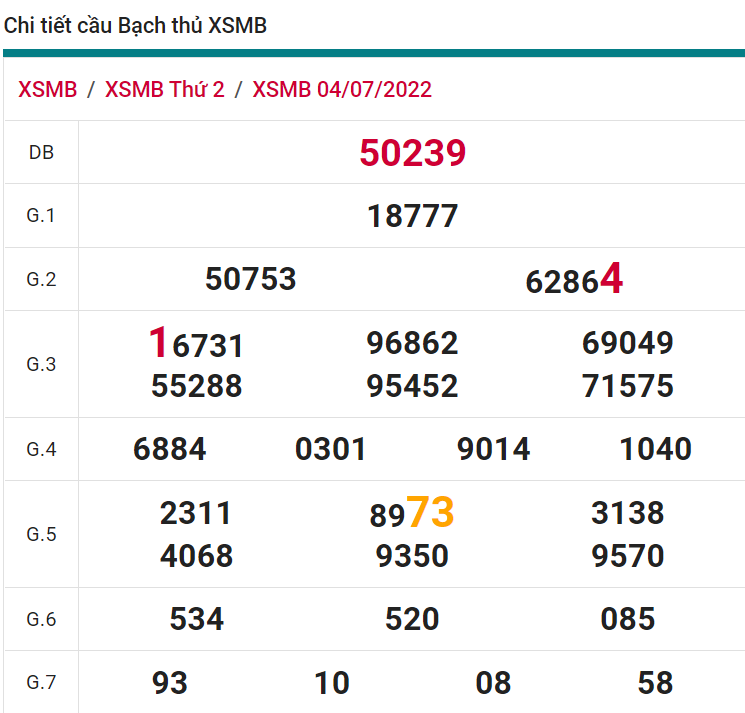Open the XSMB 04/07/2022 link

(x=342, y=89)
